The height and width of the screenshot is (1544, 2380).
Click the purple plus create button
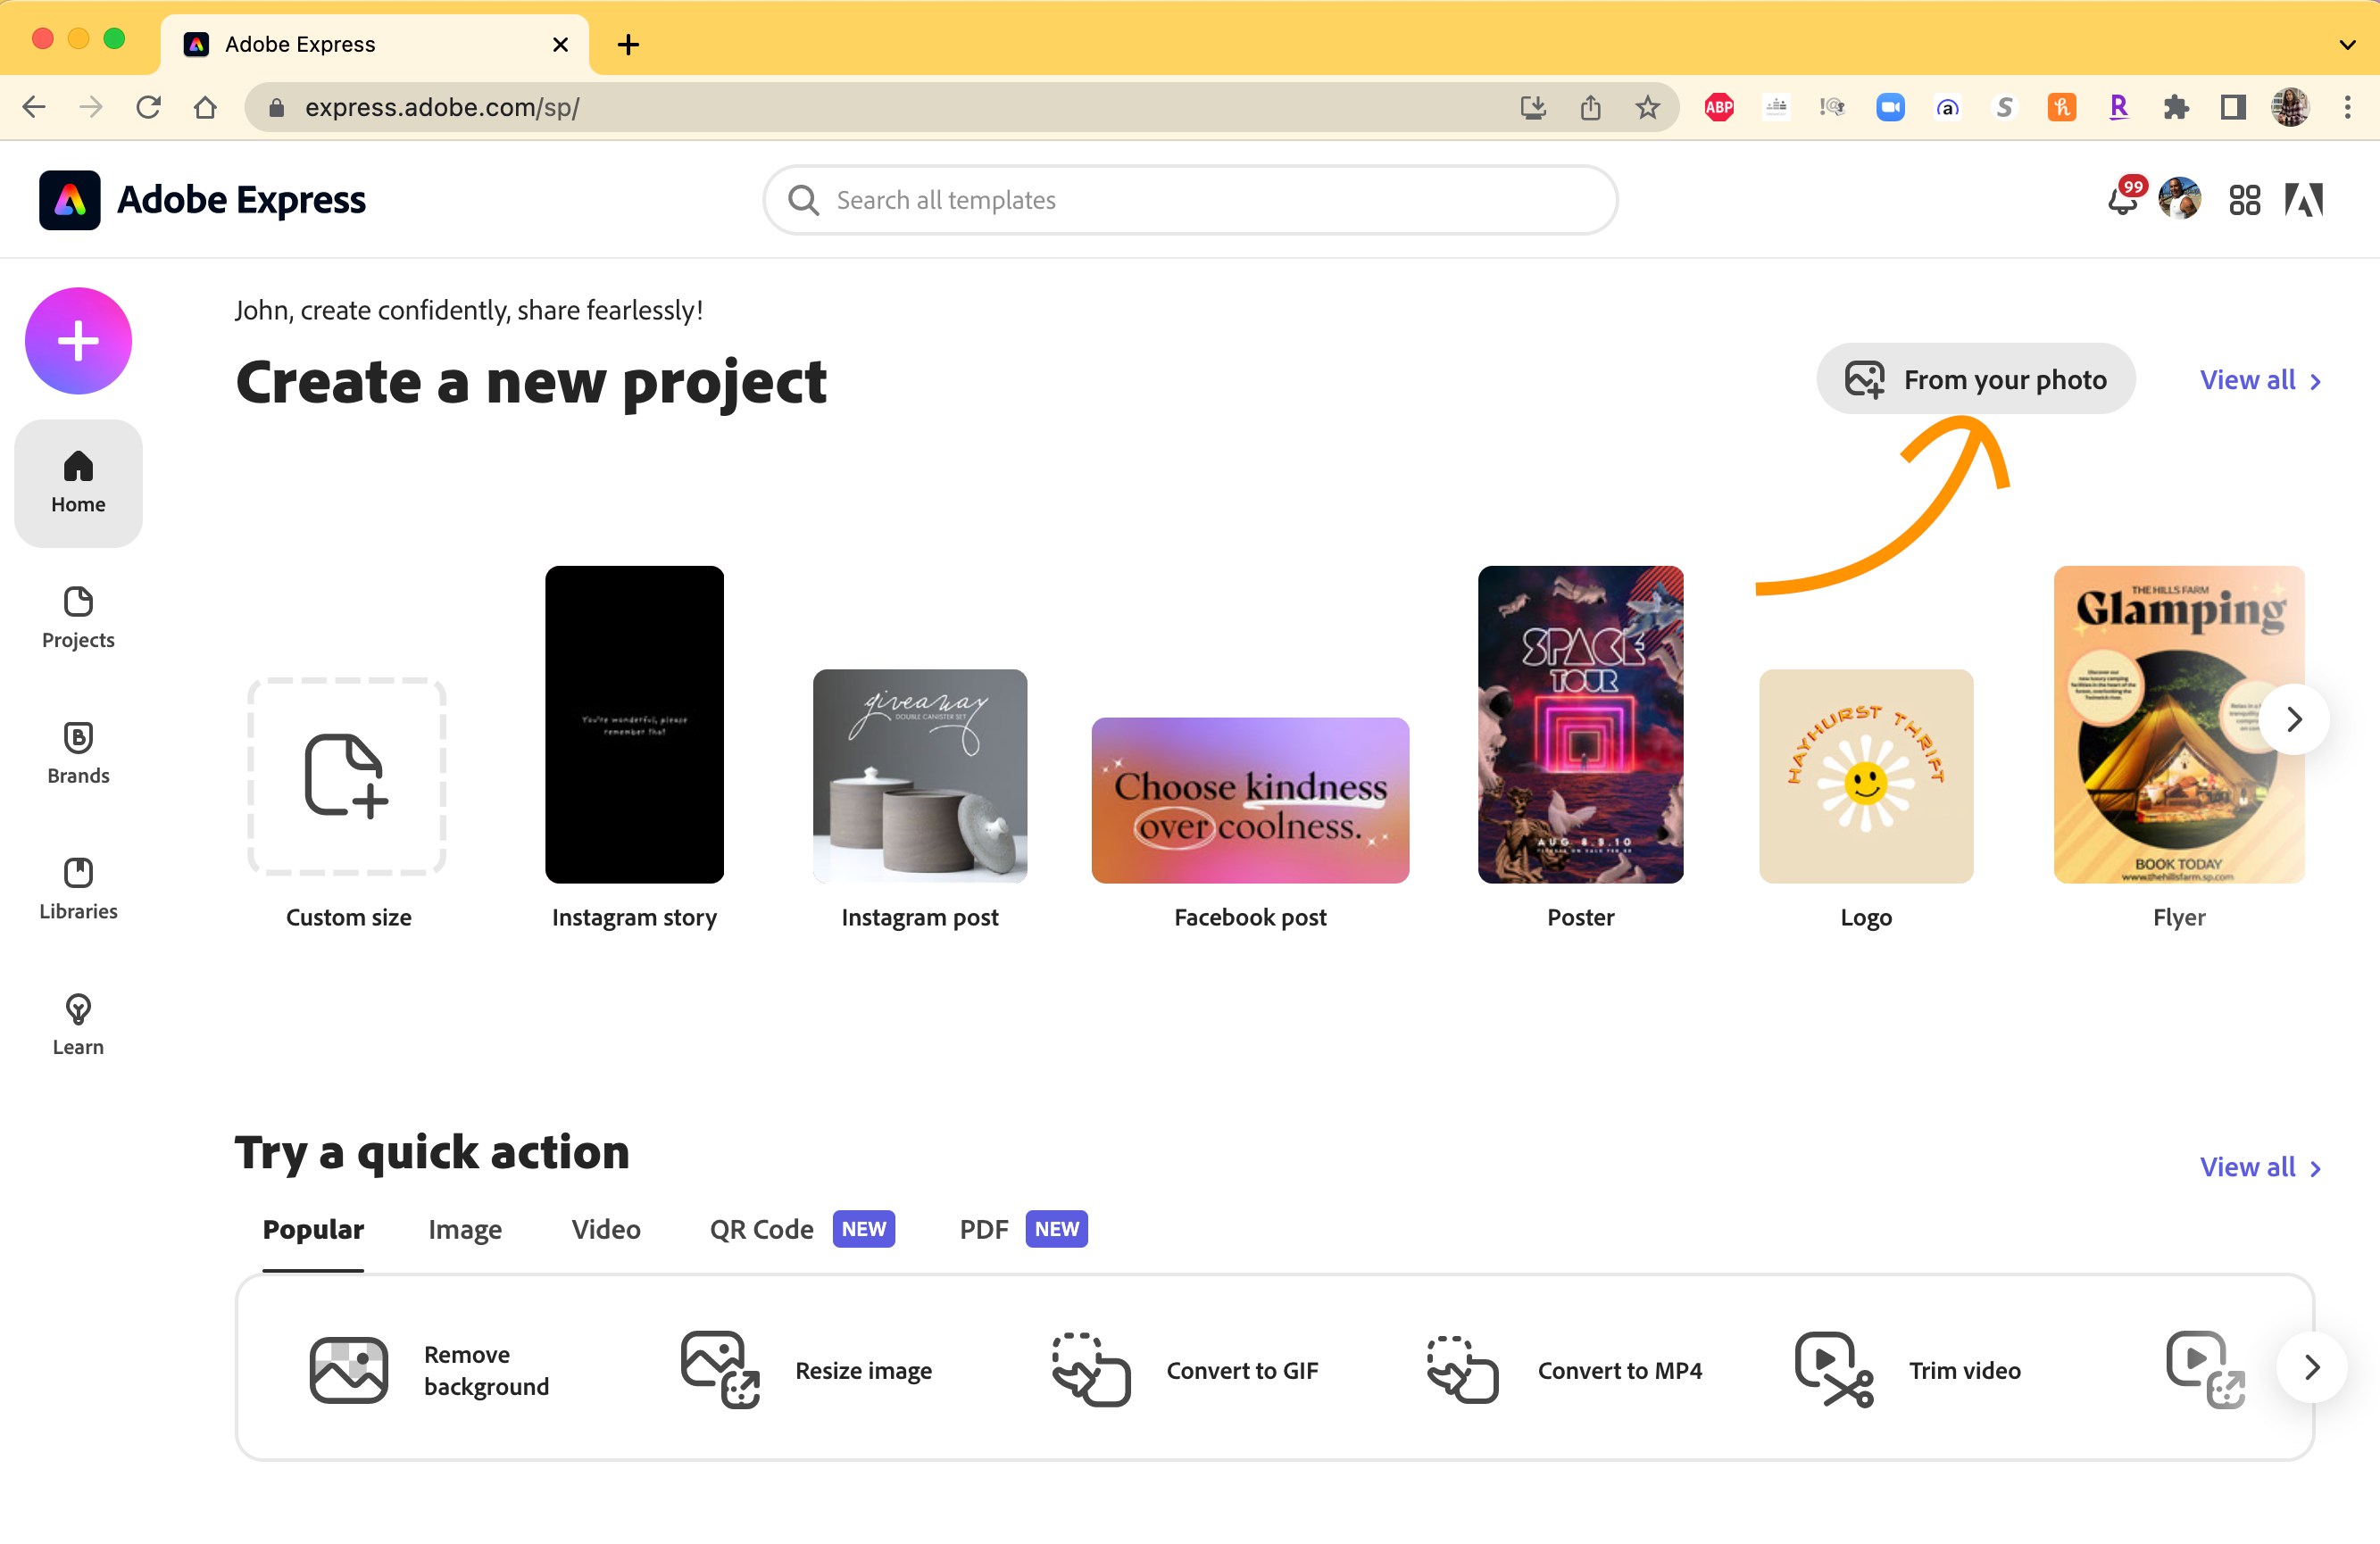click(x=78, y=341)
